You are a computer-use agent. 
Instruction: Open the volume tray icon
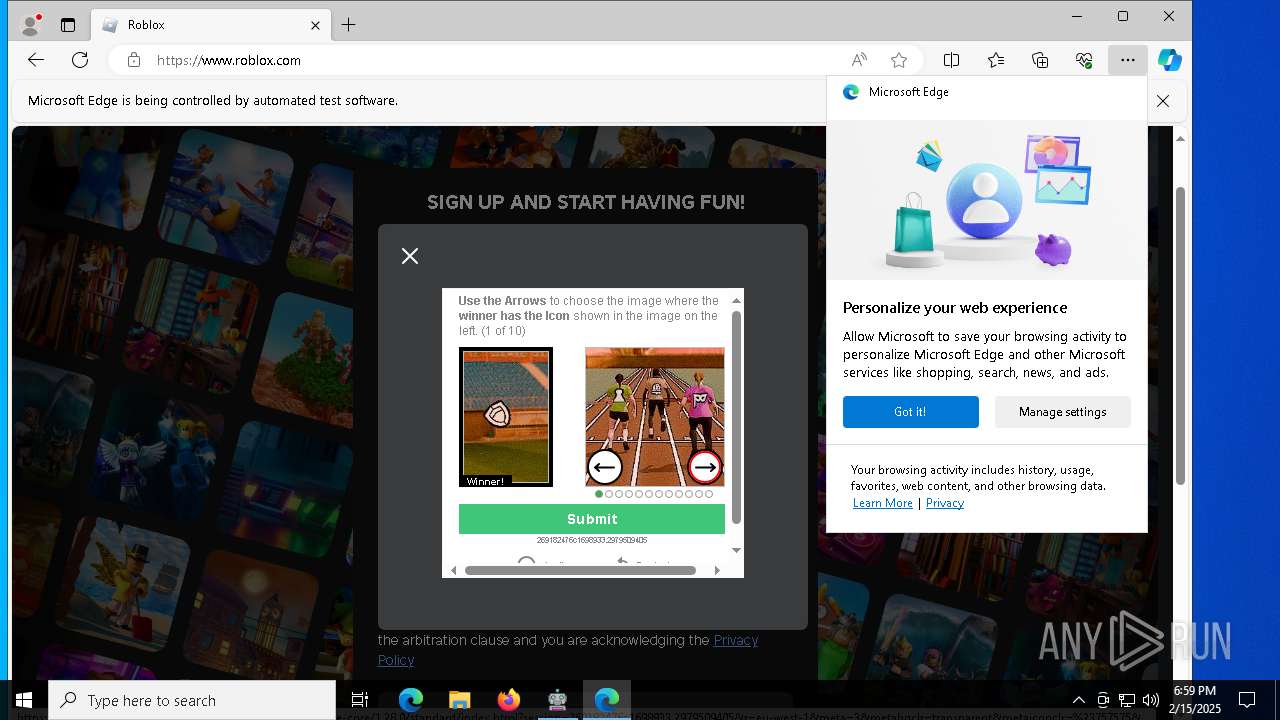(x=1150, y=700)
